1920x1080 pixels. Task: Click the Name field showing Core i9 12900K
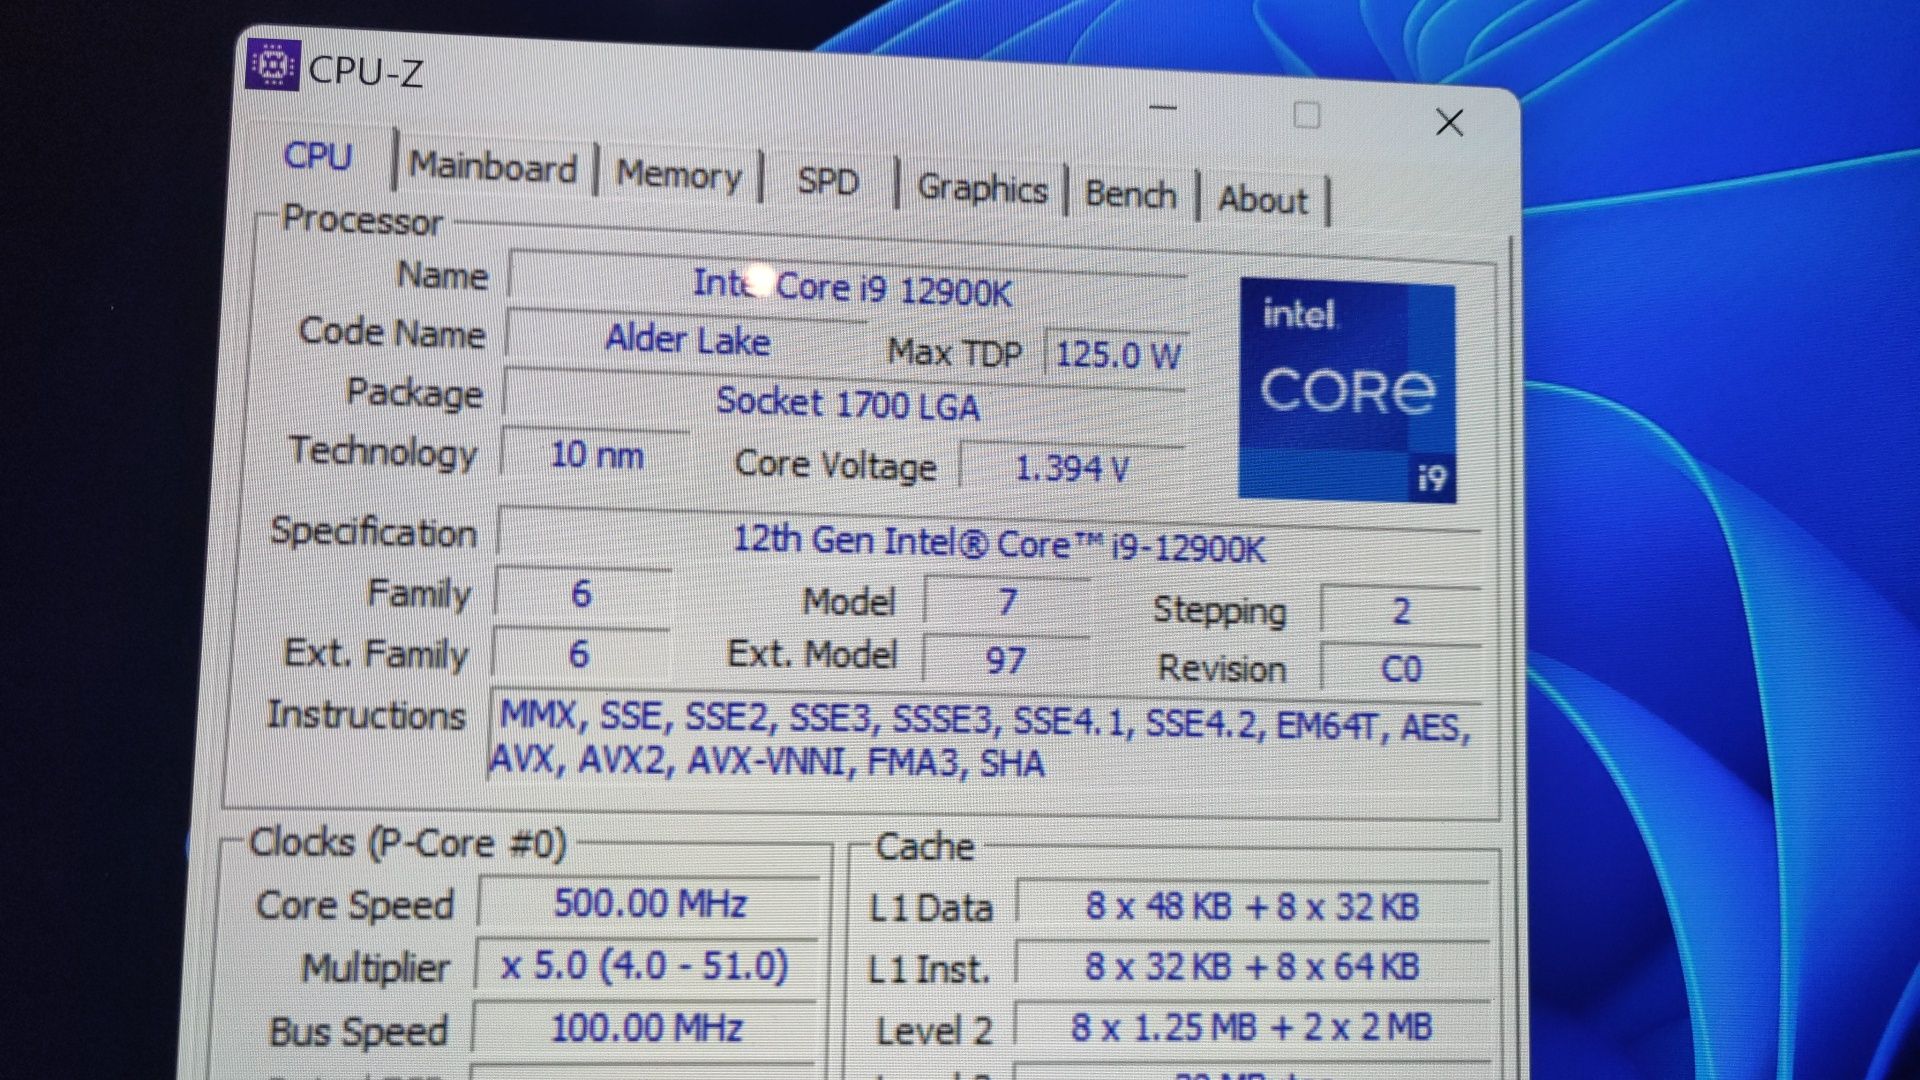pos(849,286)
